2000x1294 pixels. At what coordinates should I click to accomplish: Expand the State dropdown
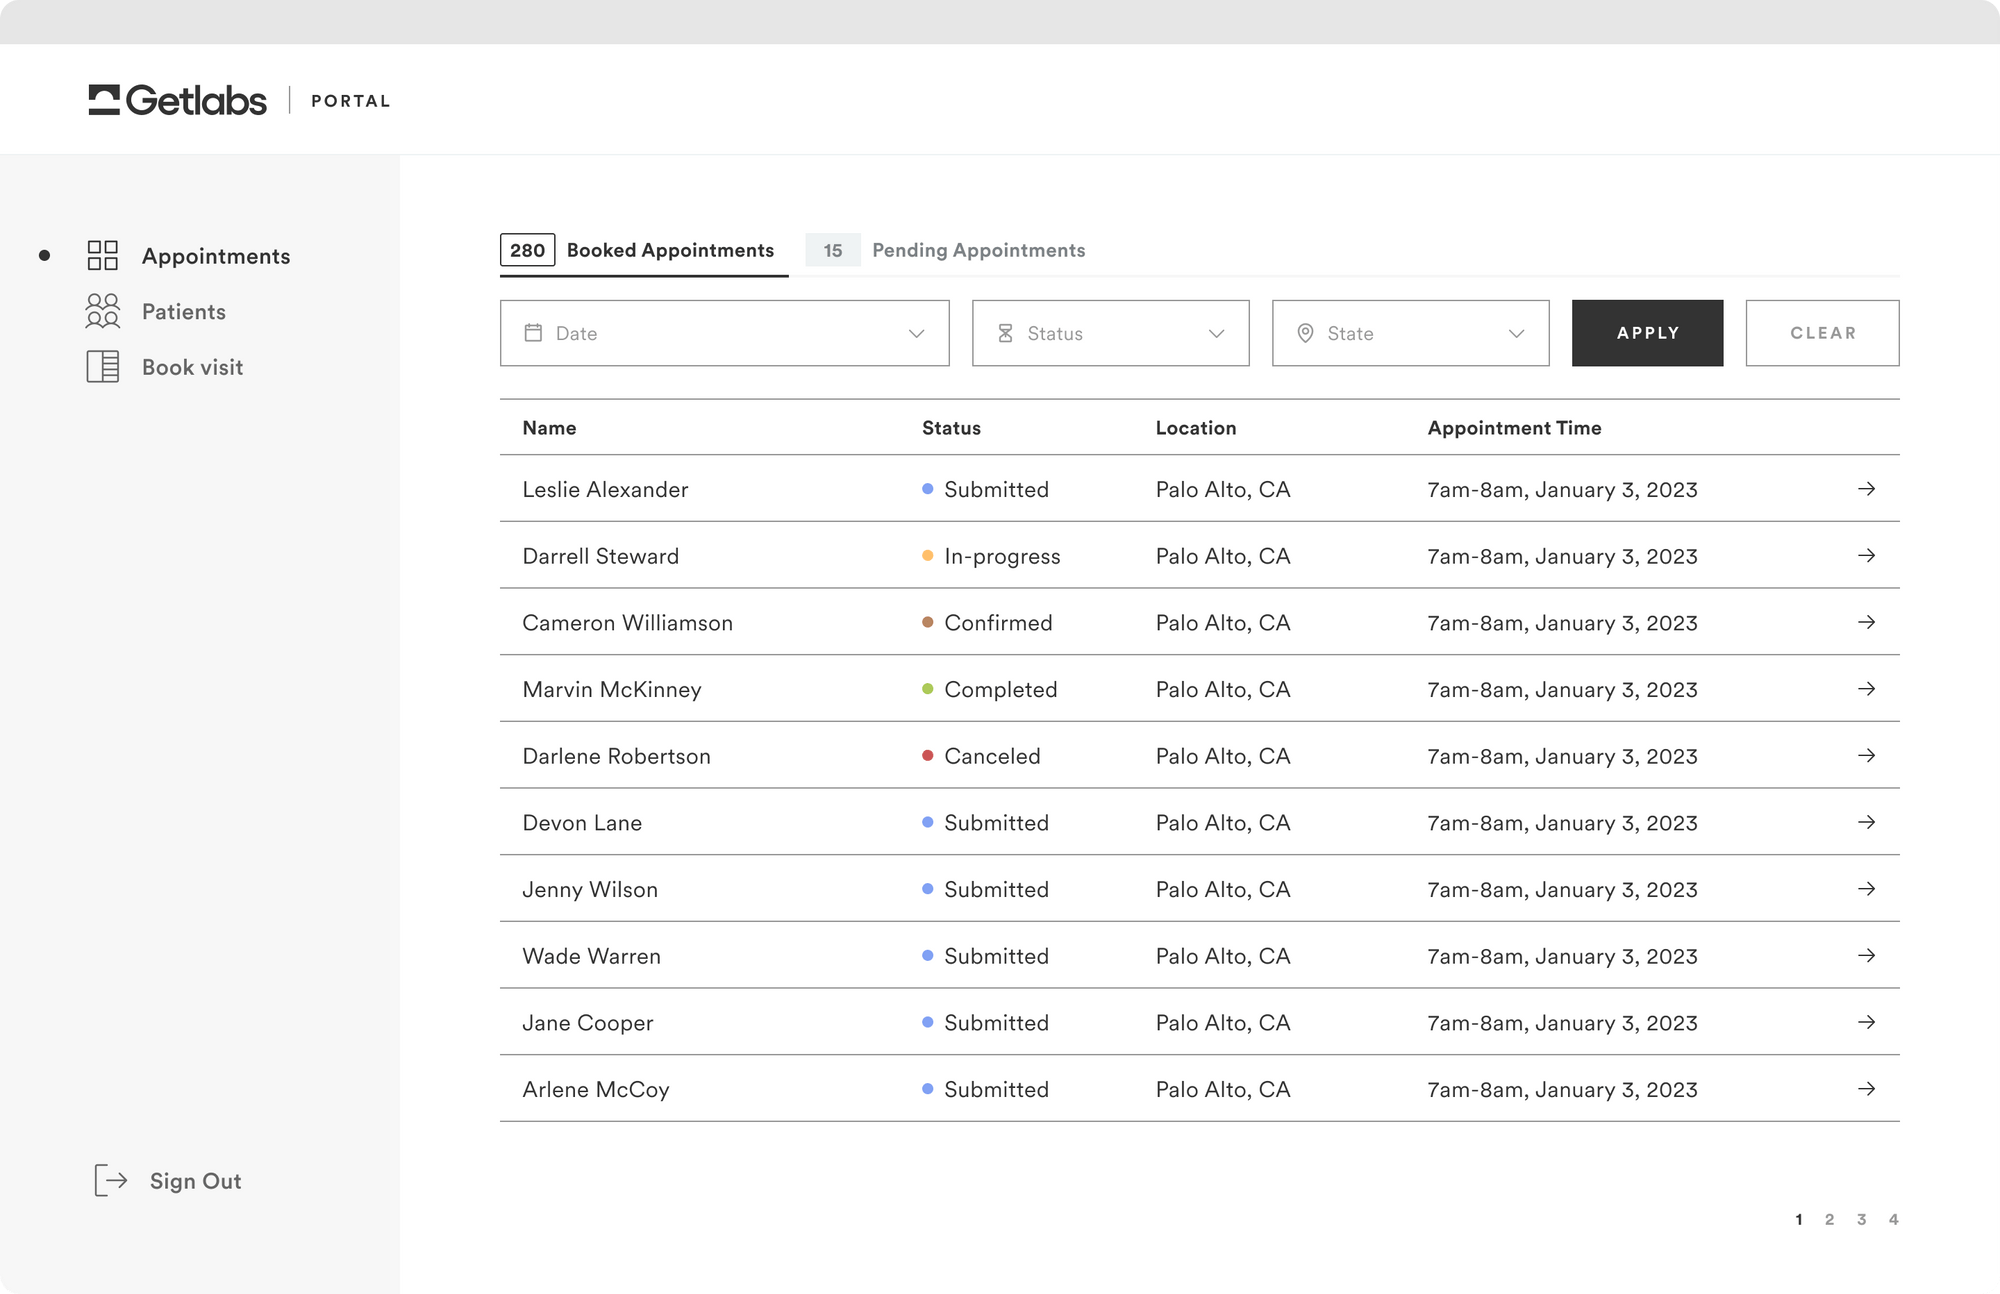pyautogui.click(x=1517, y=333)
